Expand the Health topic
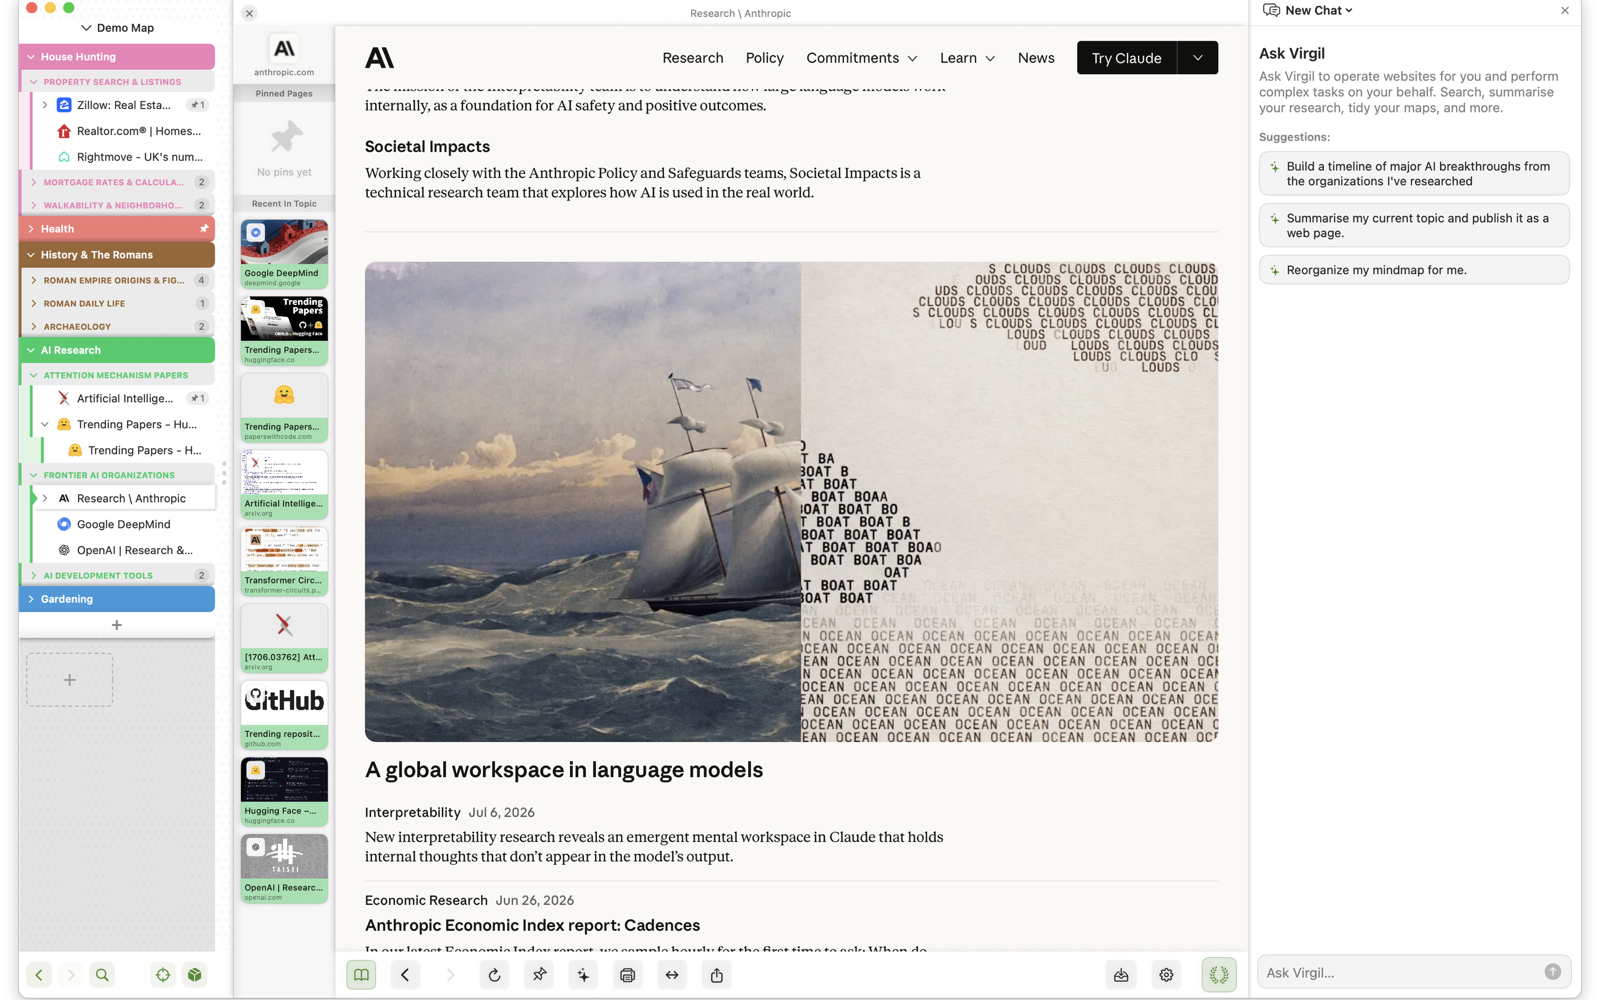The image size is (1600, 1000). point(31,229)
